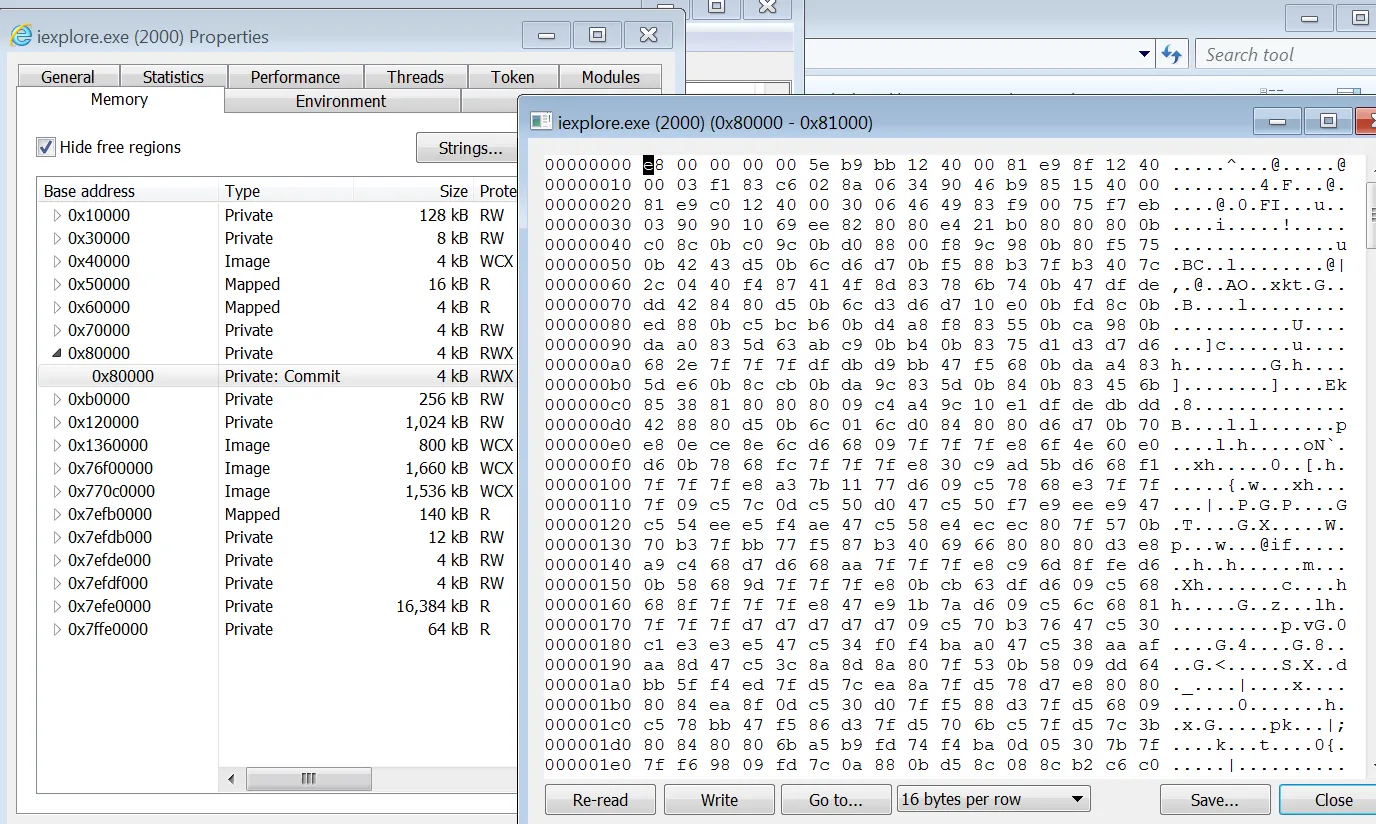
Task: Minimize the memory editor window
Action: 1278,121
